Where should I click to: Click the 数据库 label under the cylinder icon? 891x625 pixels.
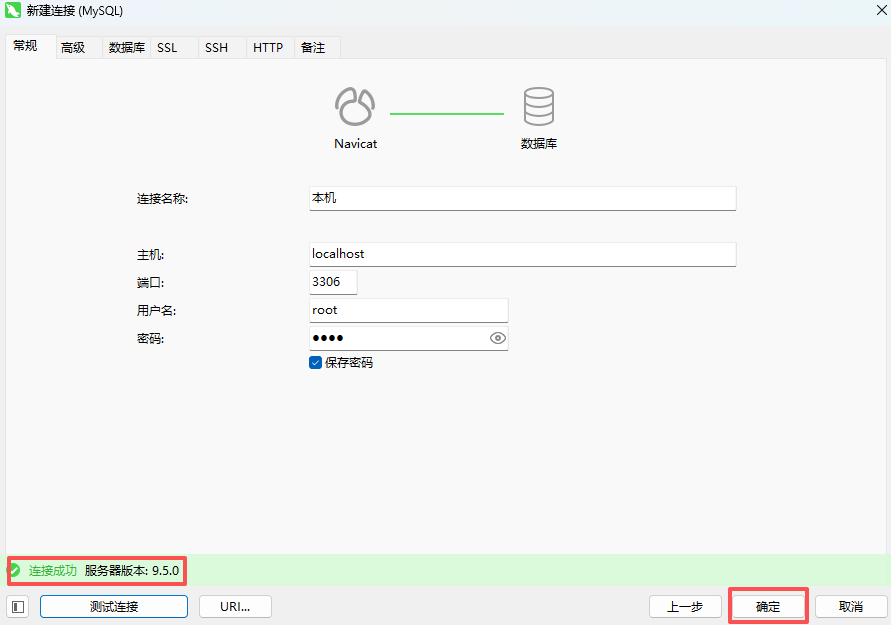[x=539, y=144]
